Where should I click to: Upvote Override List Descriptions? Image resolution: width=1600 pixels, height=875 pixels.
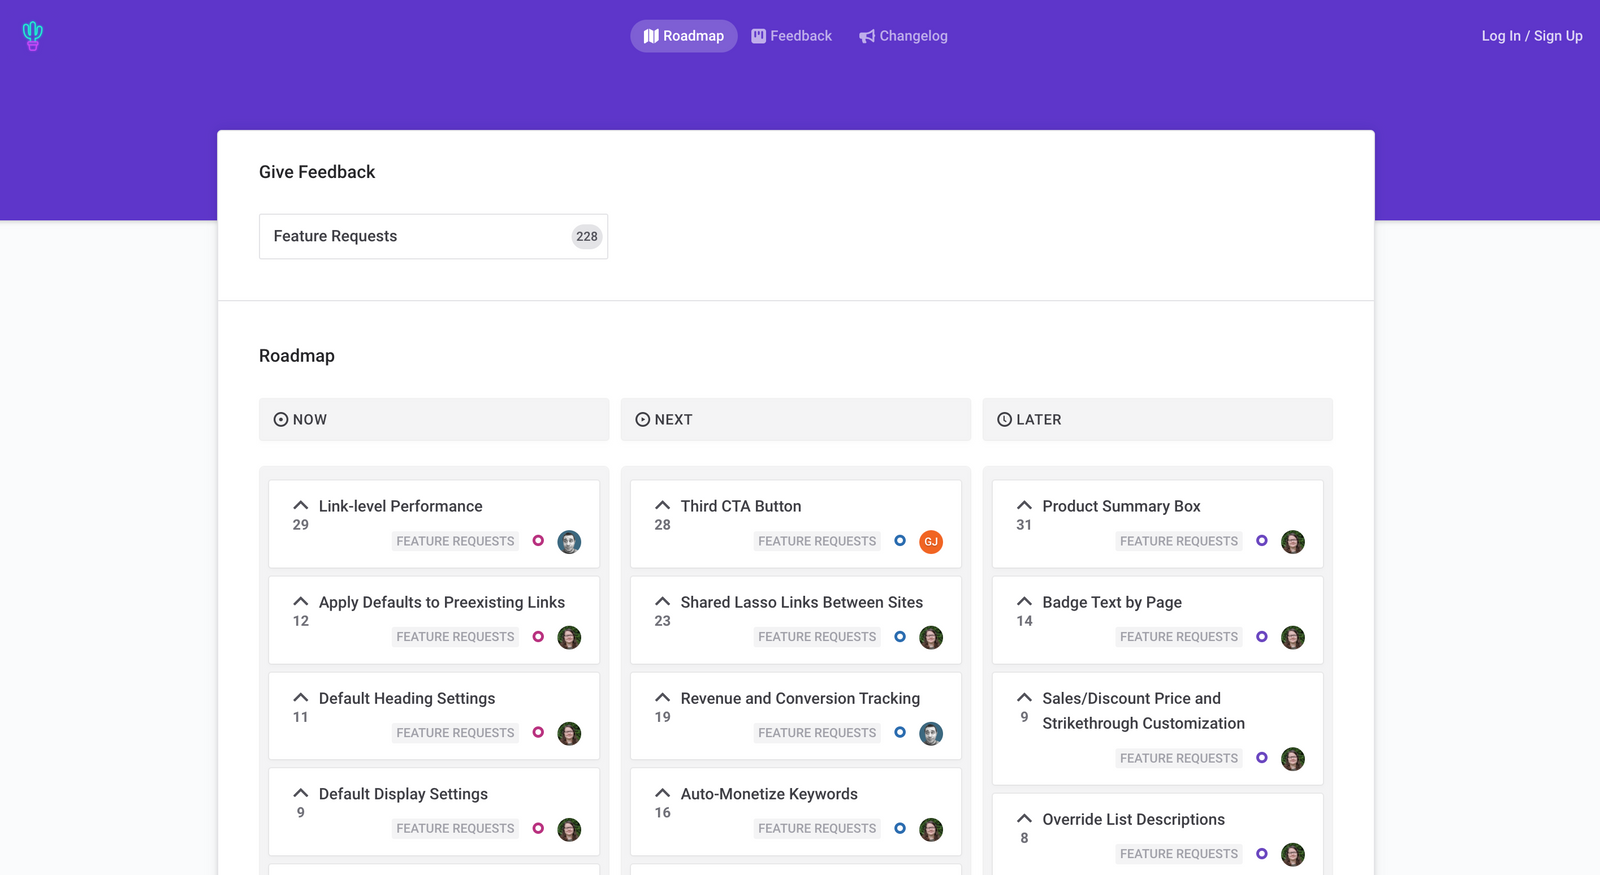point(1024,819)
